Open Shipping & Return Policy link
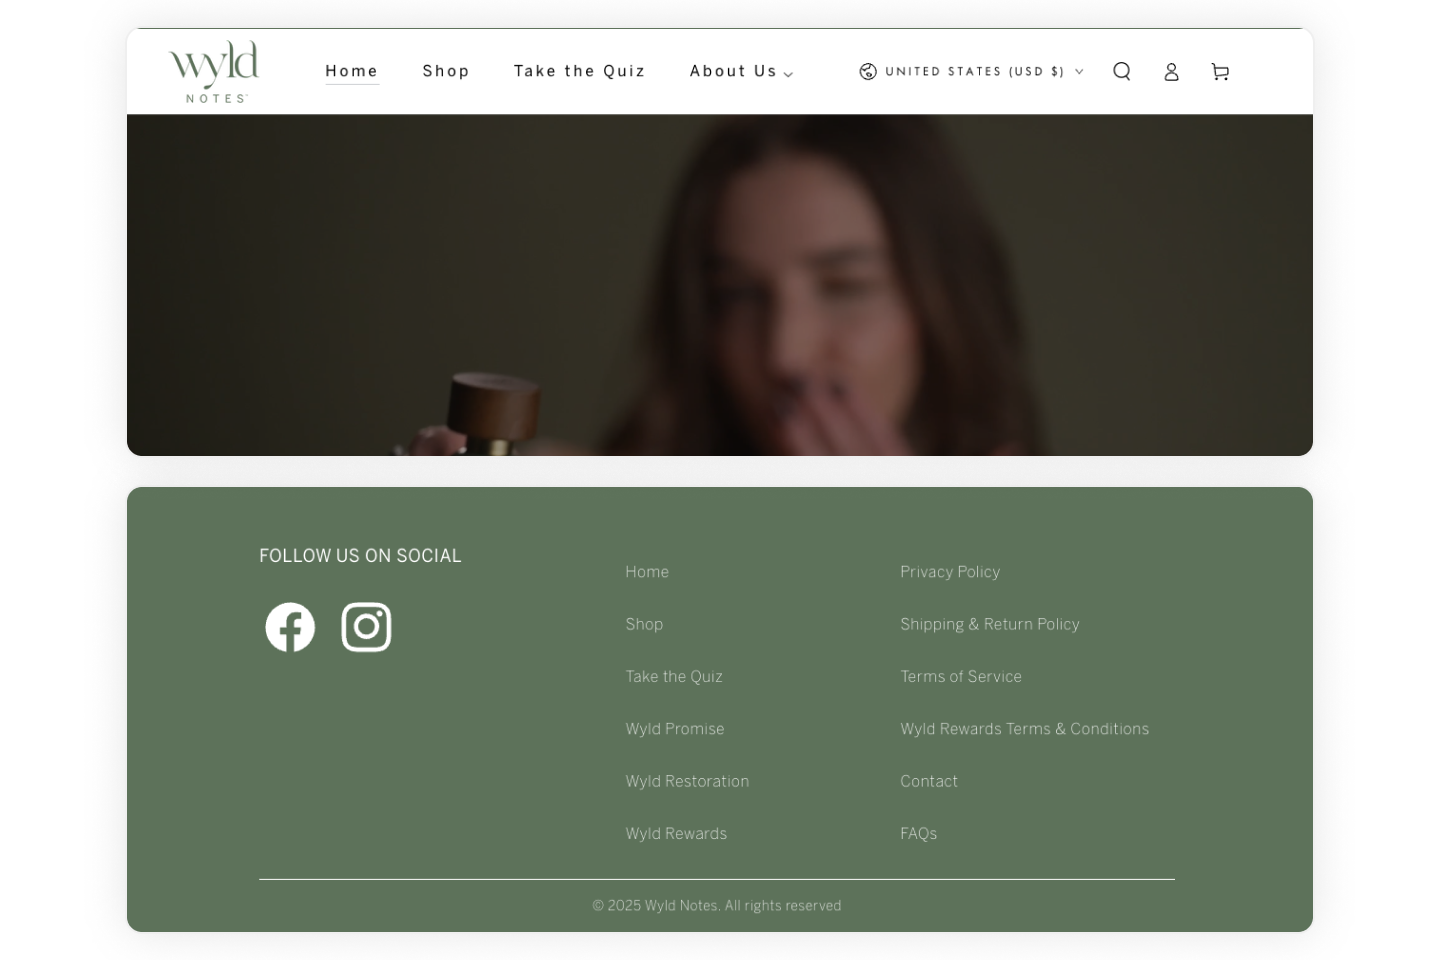Viewport: 1440px width, 960px height. 990,624
